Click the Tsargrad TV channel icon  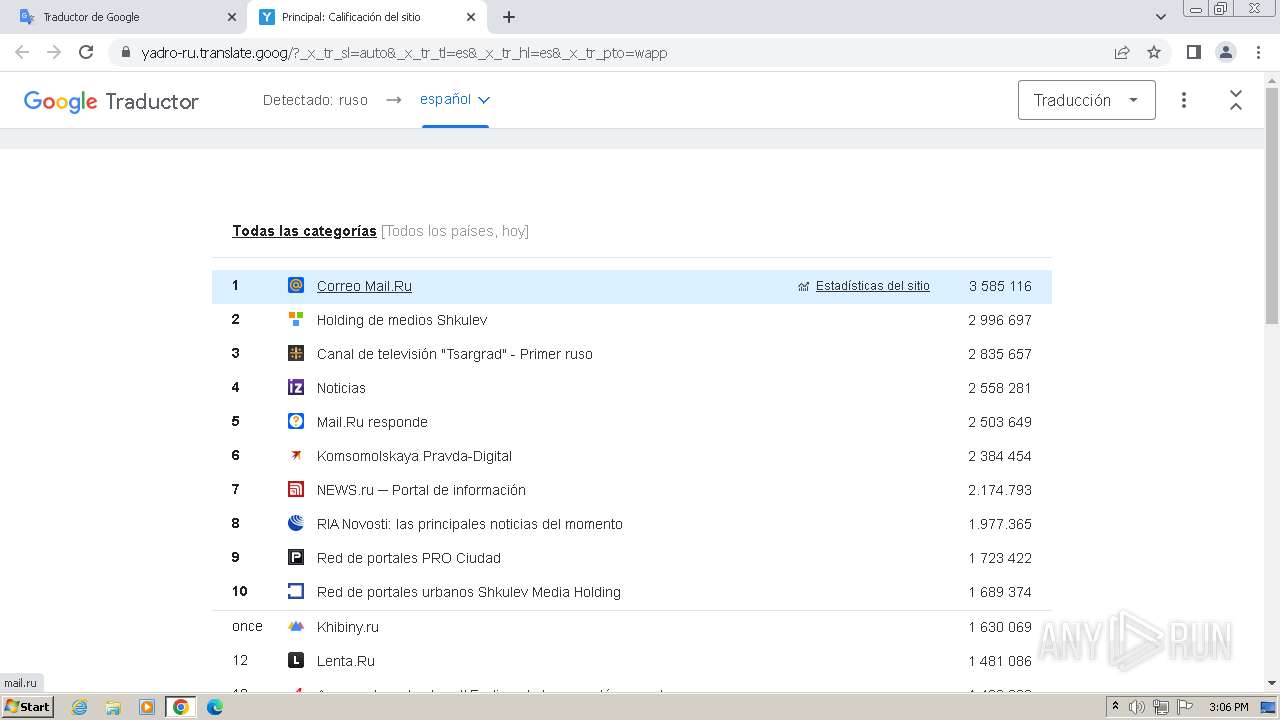pos(296,353)
